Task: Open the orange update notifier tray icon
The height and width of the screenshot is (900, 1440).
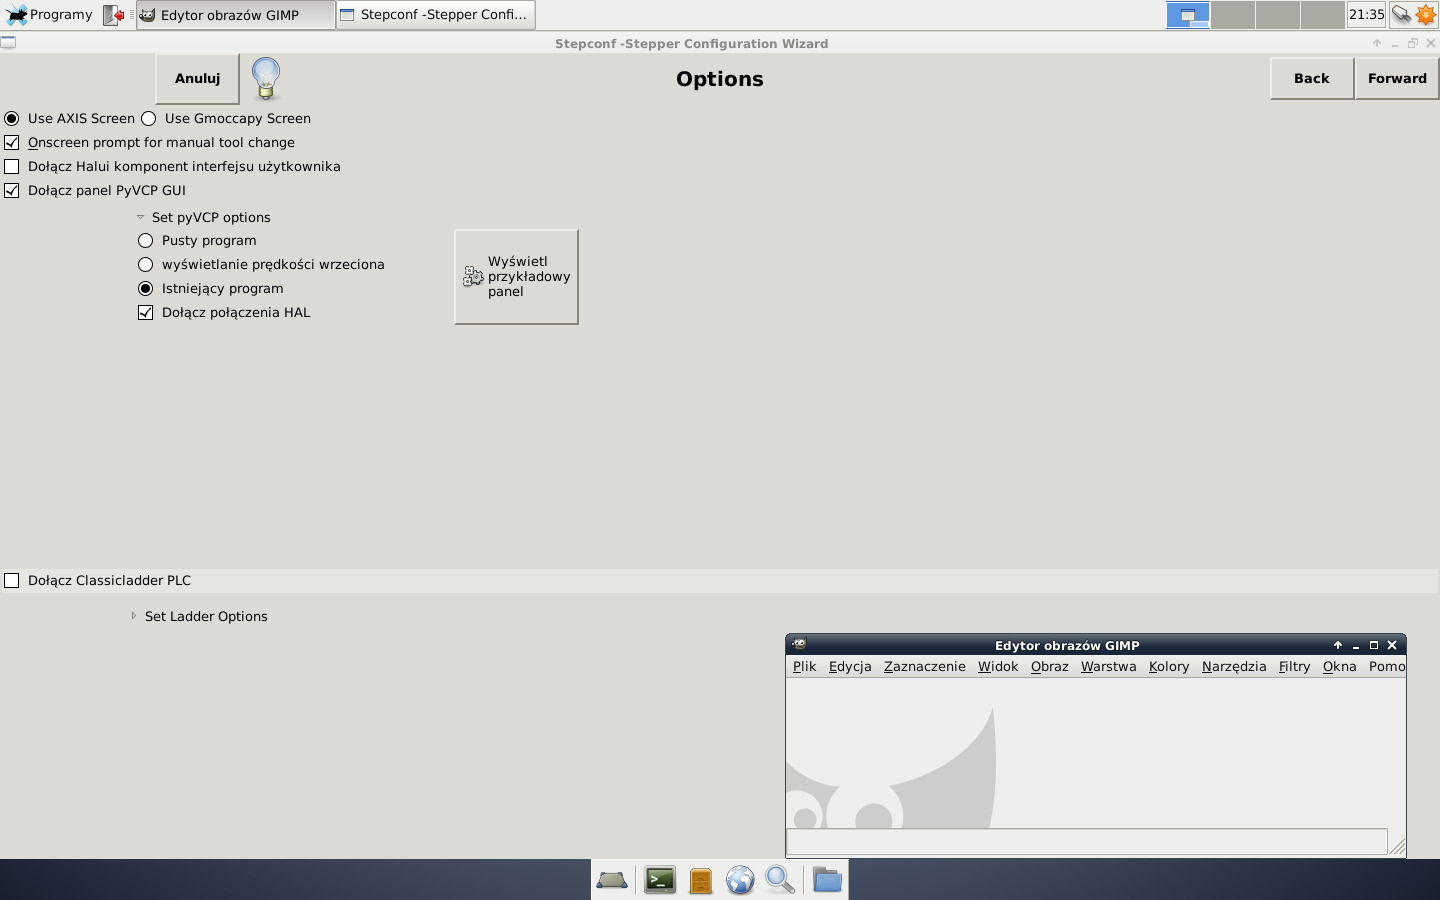Action: (x=1425, y=15)
